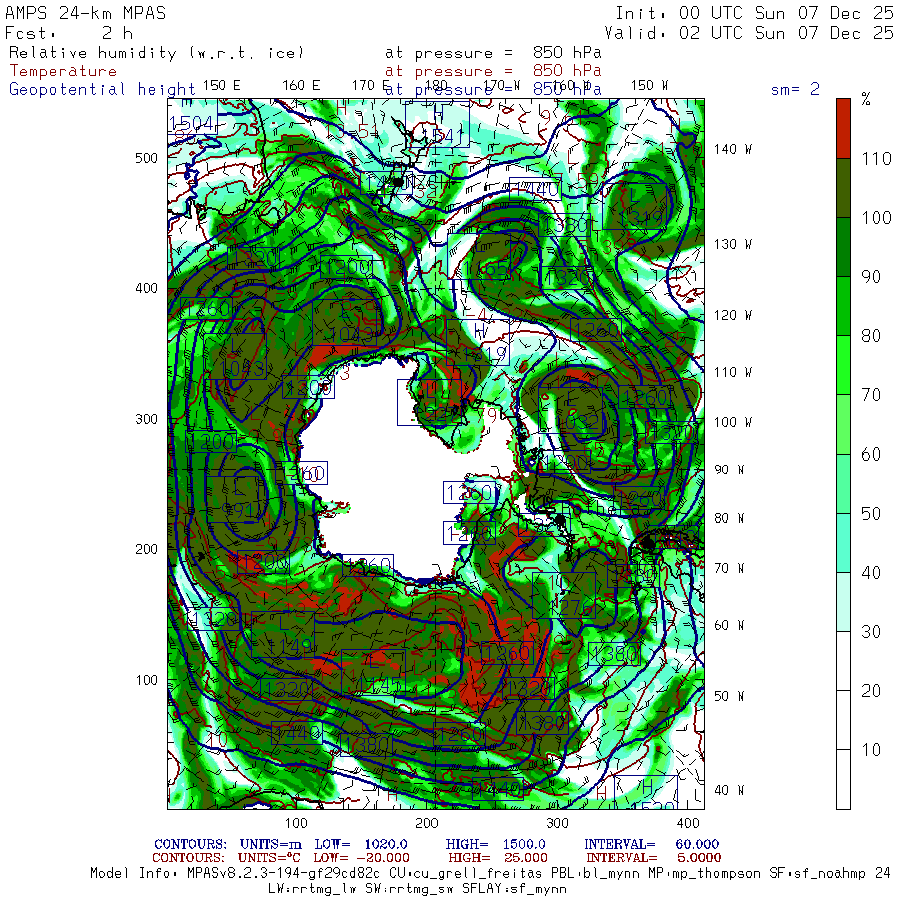
Task: Click the horizontal axis tick label "200"
Action: point(427,823)
